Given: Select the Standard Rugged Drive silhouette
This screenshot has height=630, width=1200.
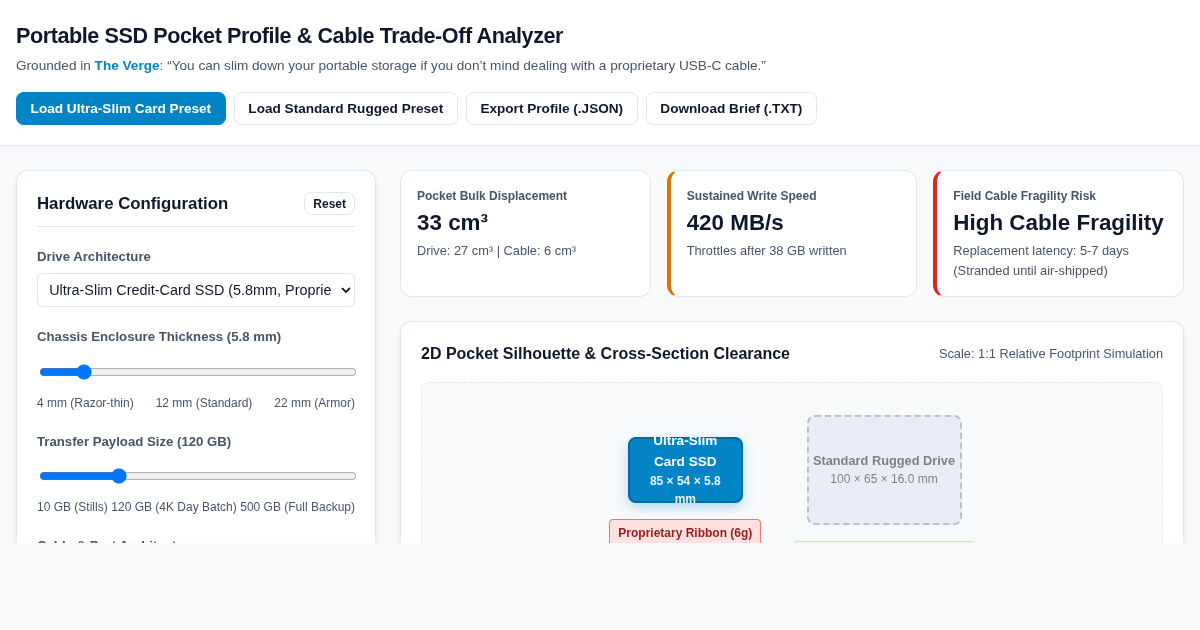Looking at the screenshot, I should click(884, 470).
